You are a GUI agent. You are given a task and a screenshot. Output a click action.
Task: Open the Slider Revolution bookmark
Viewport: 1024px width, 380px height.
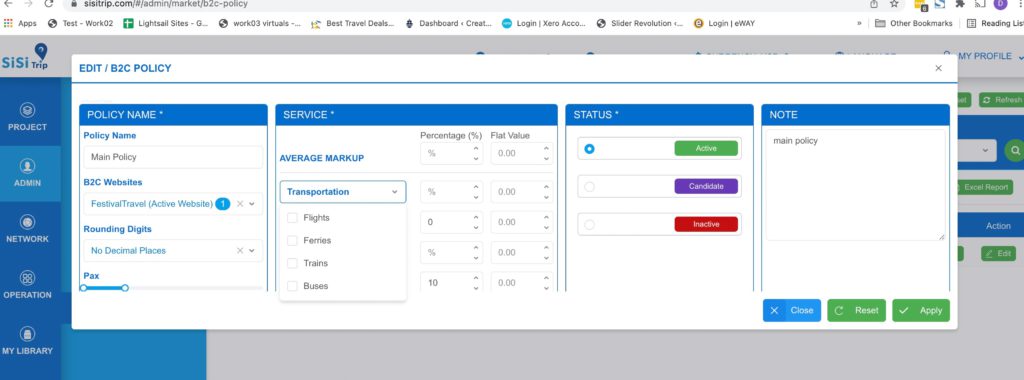[640, 24]
